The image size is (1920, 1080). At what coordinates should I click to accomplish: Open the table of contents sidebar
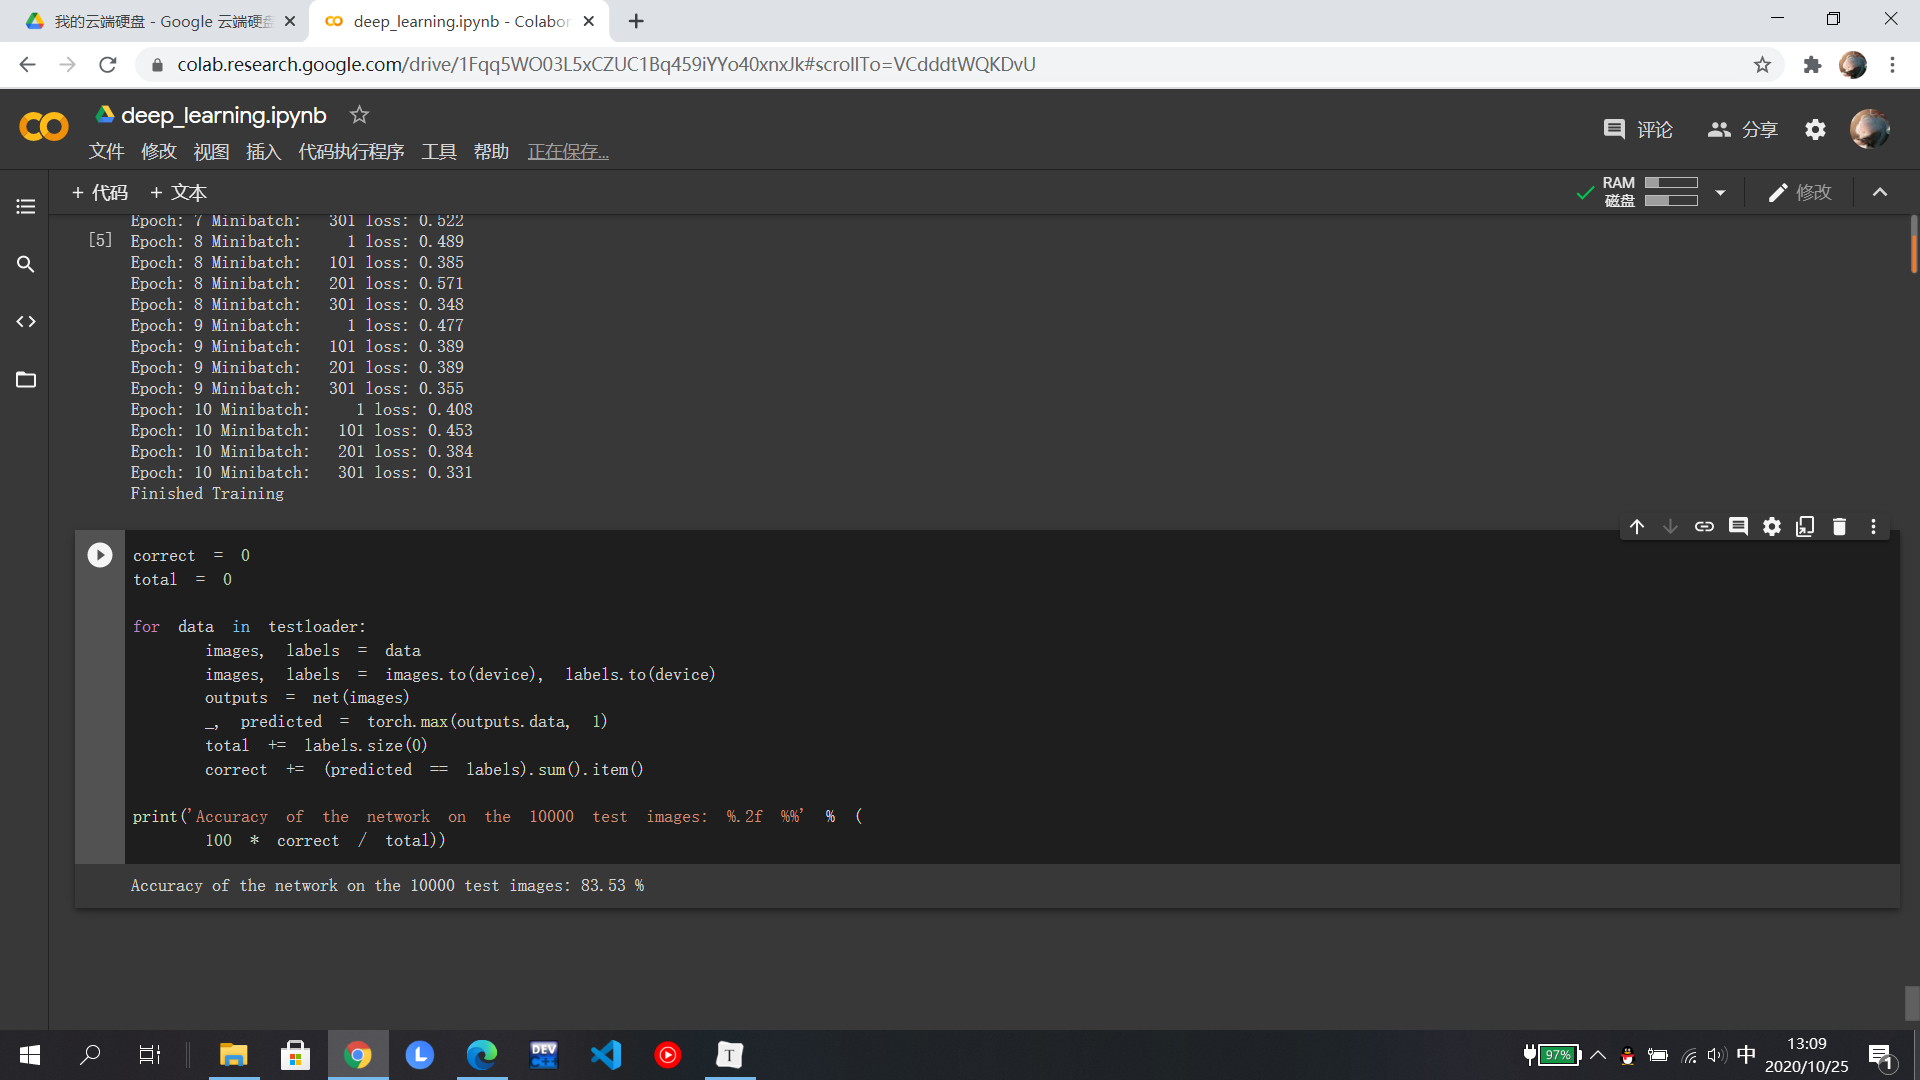26,207
